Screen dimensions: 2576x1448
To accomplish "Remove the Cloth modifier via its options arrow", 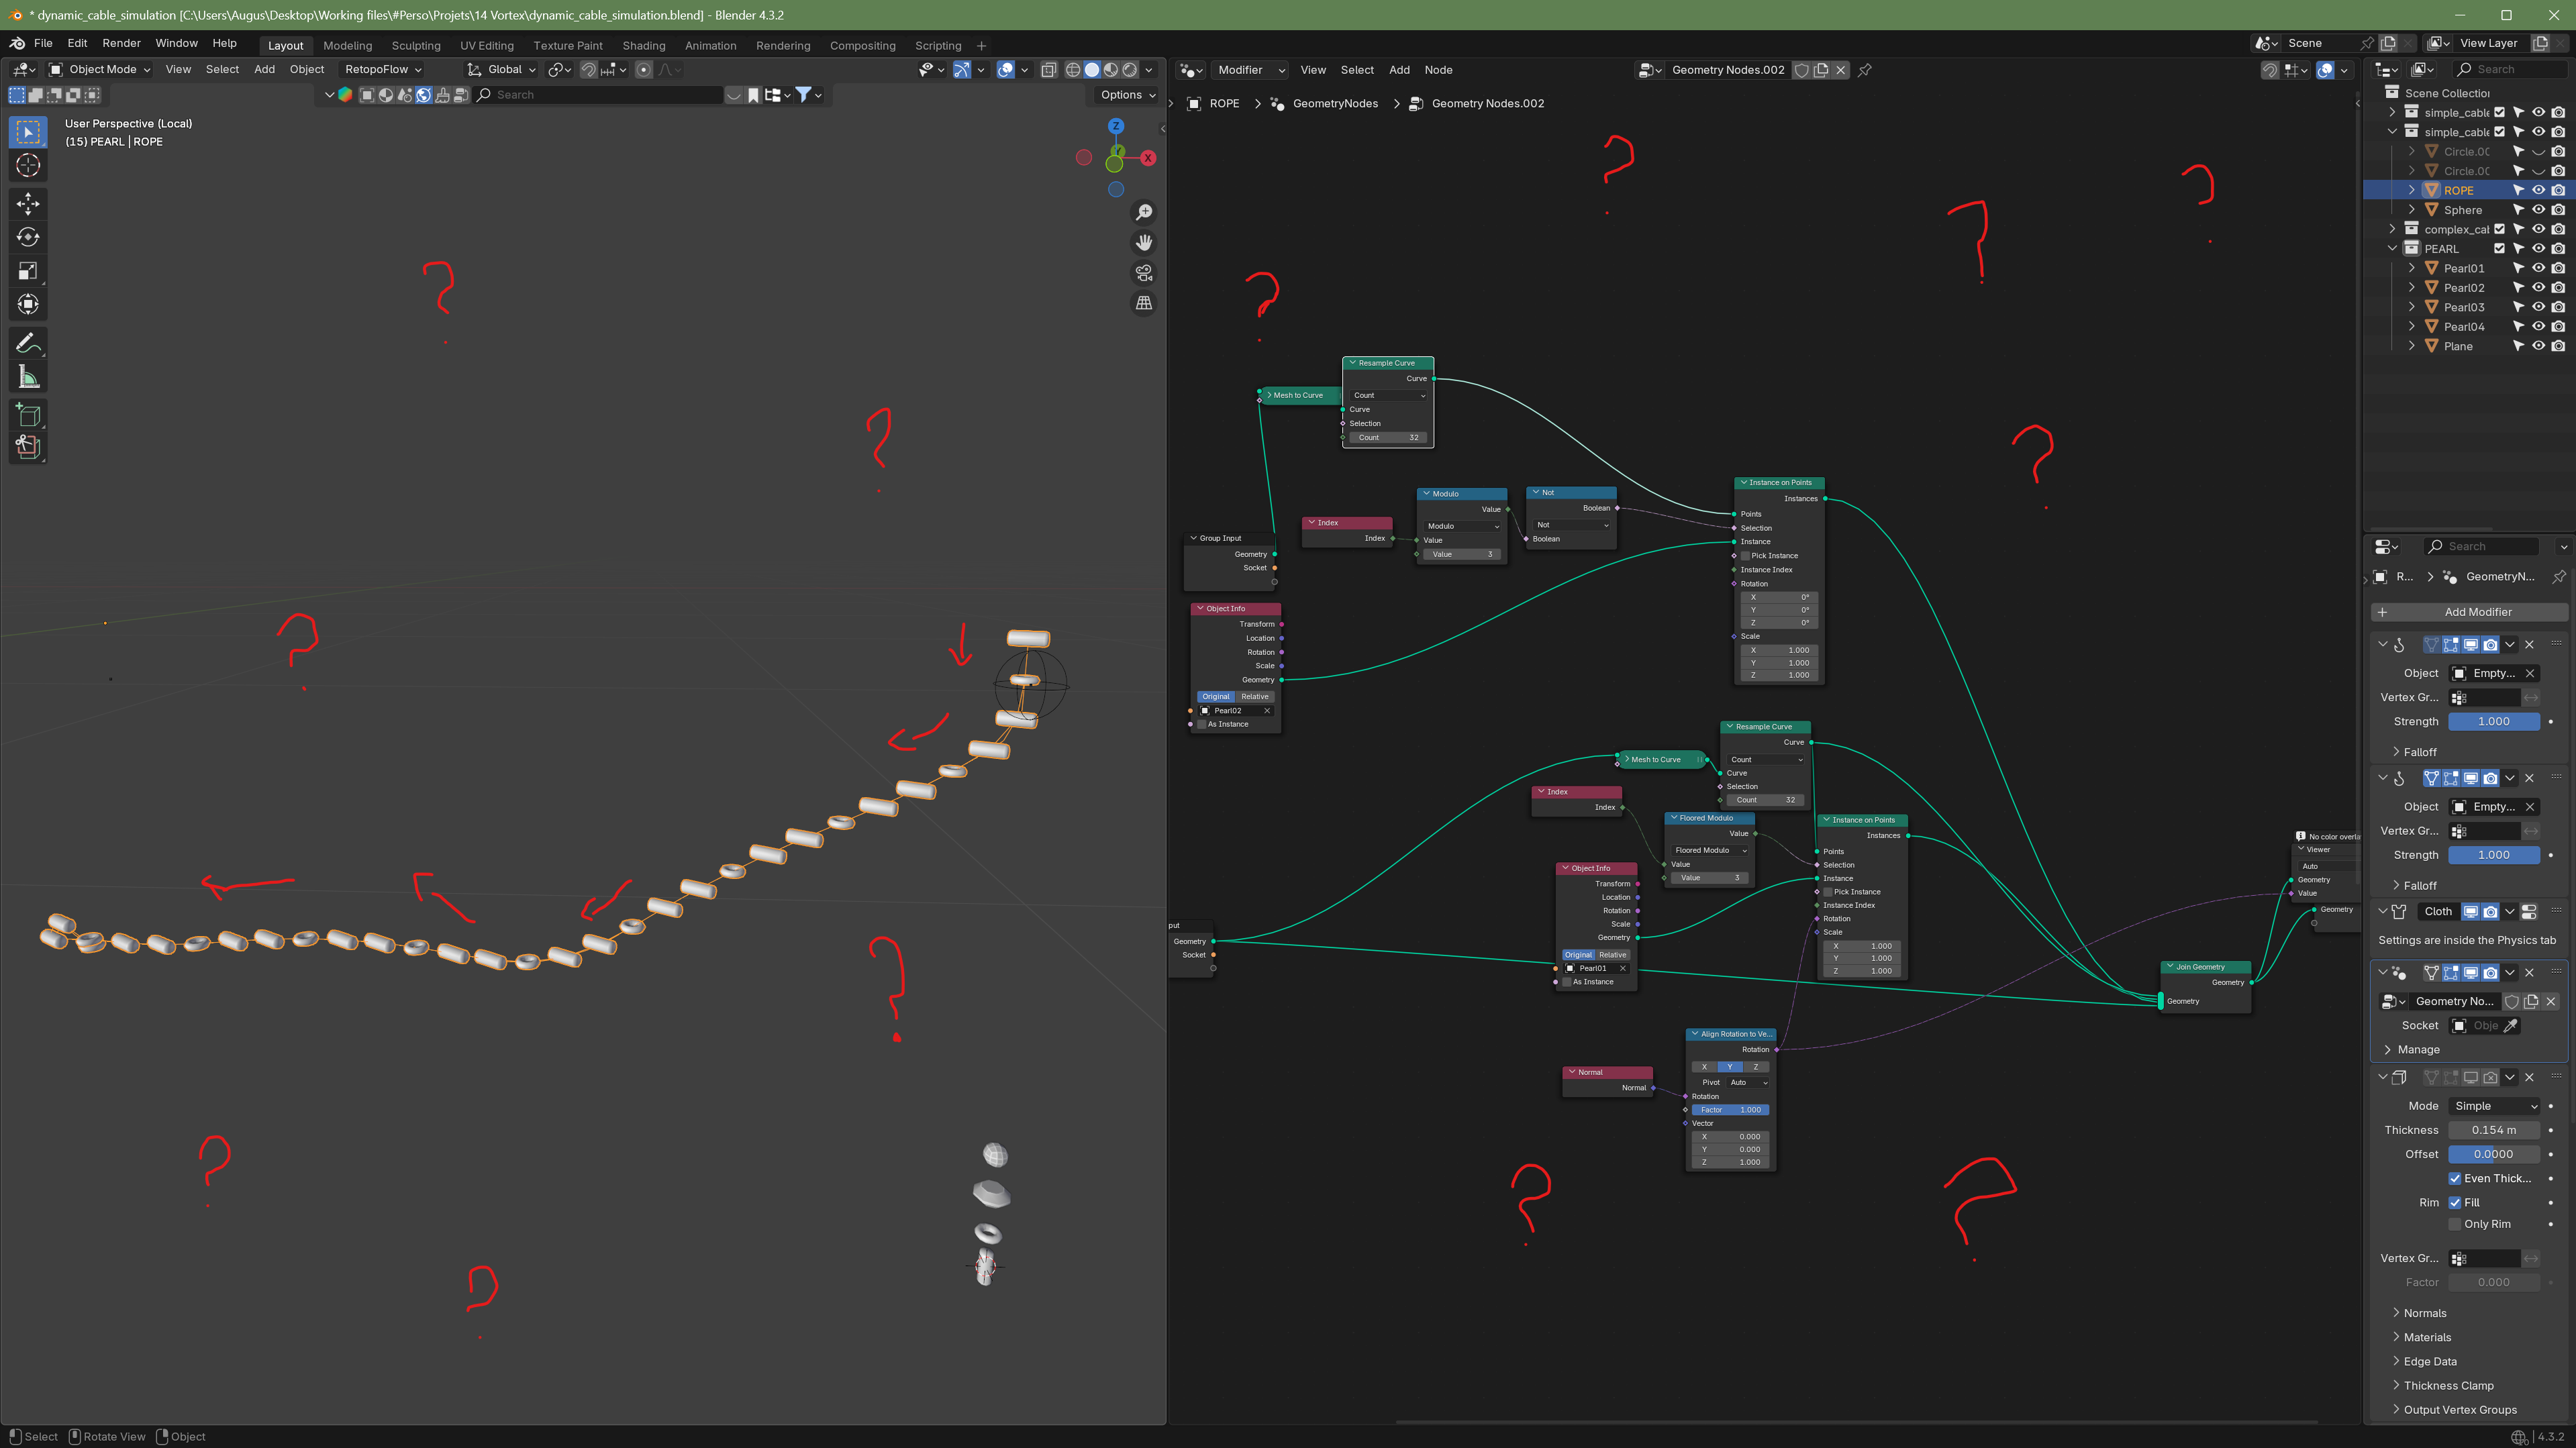I will point(2510,911).
